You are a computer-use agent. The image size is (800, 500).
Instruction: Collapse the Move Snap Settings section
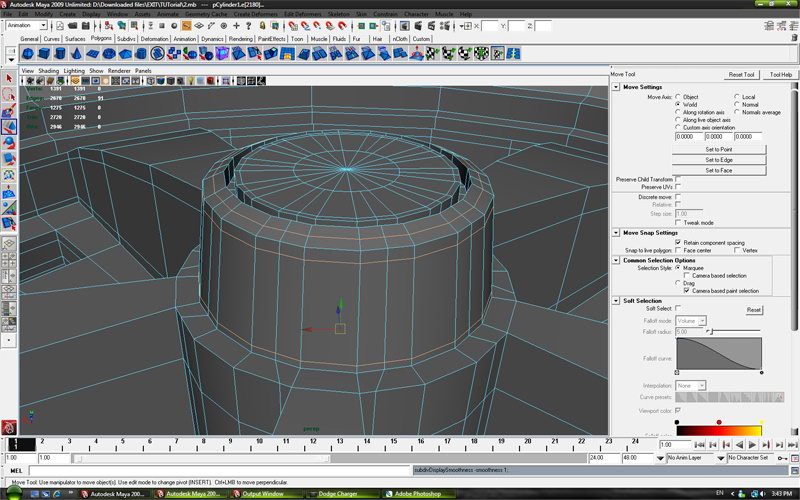pyautogui.click(x=616, y=233)
